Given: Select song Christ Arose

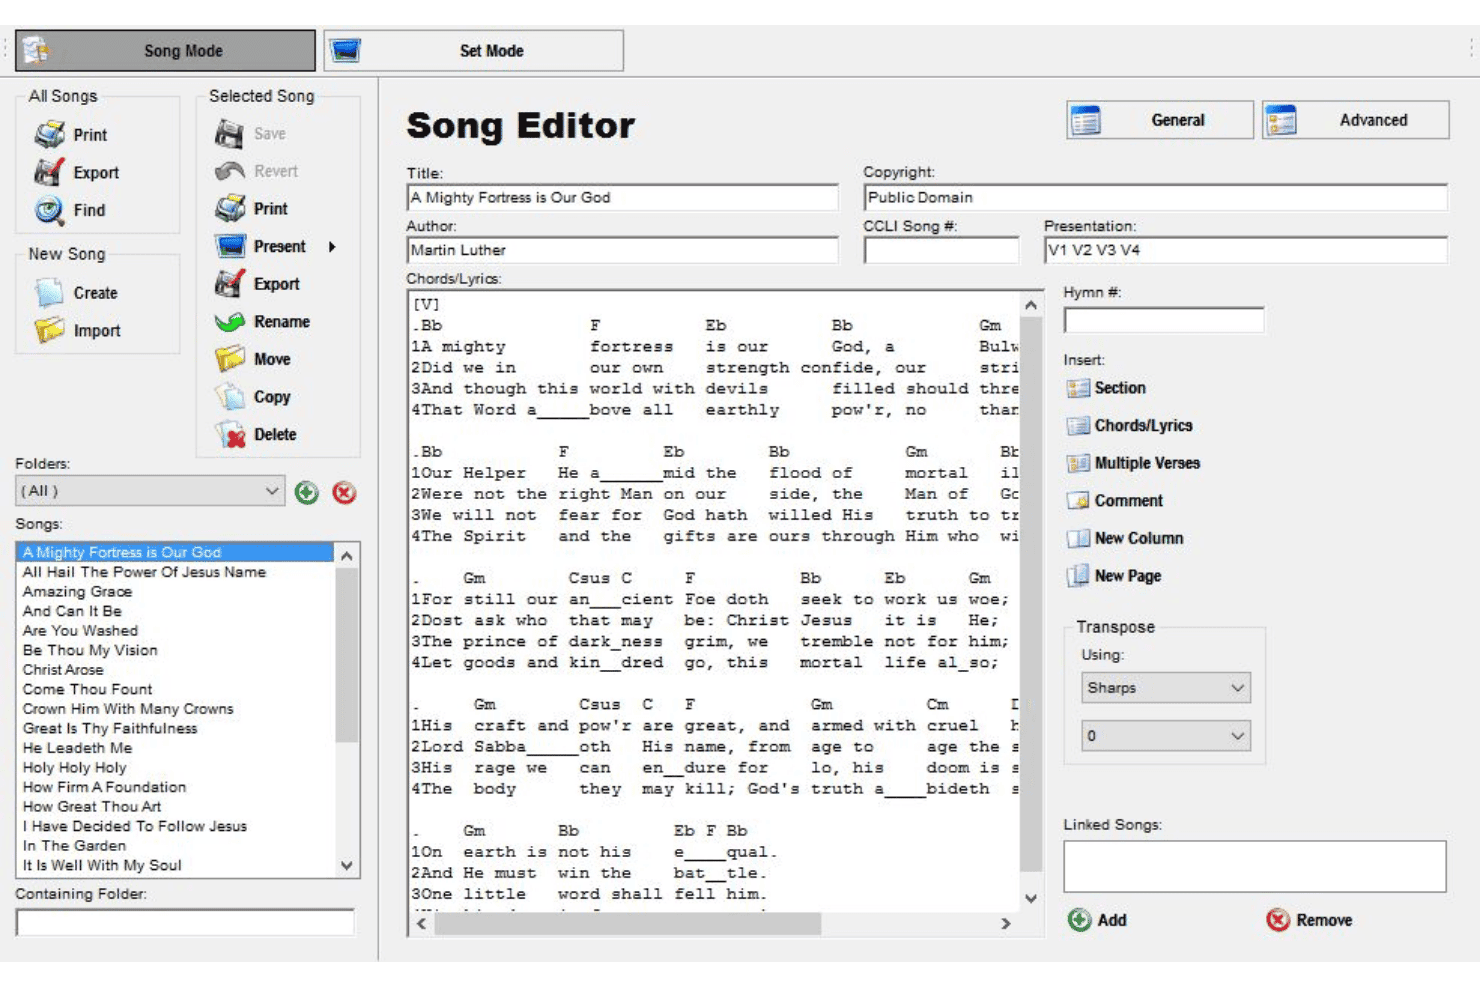Looking at the screenshot, I should point(63,670).
